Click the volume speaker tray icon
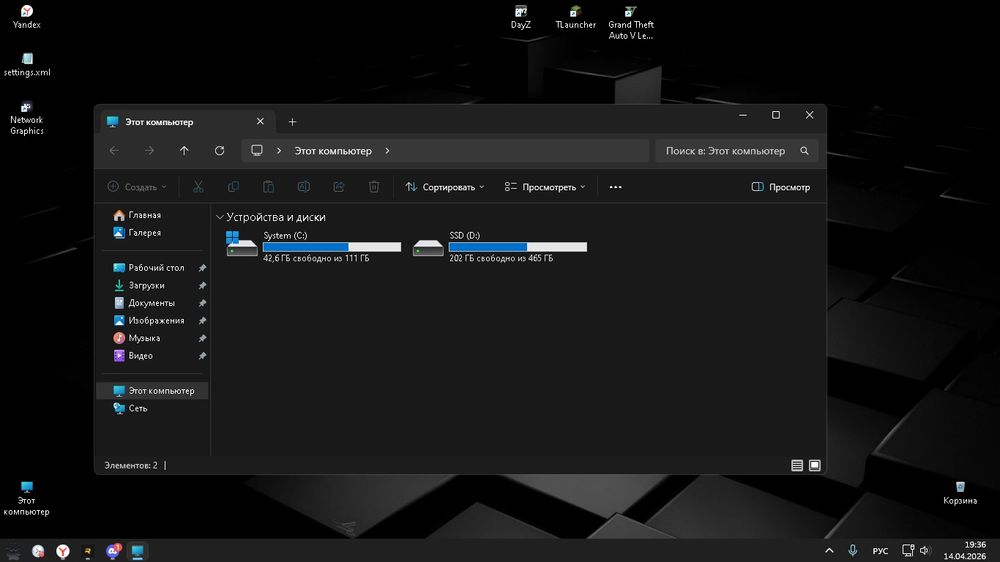The image size is (1000, 562). tap(925, 551)
